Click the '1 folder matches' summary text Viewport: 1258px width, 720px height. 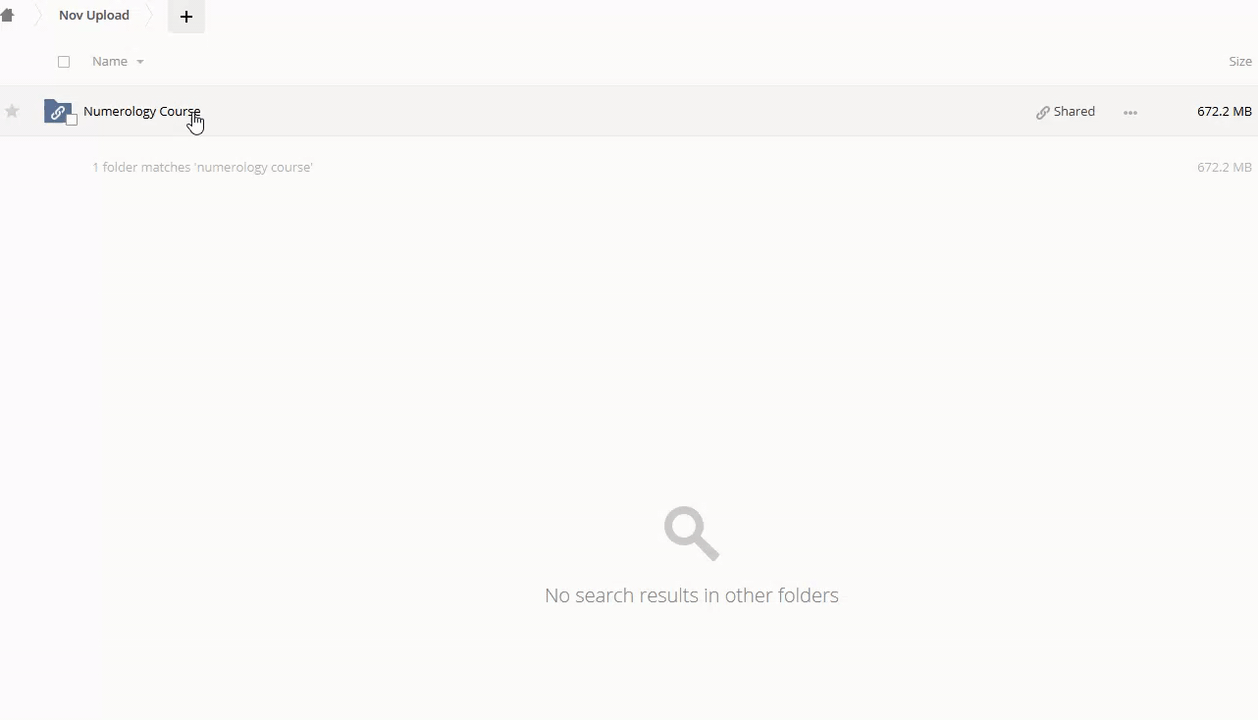[202, 167]
